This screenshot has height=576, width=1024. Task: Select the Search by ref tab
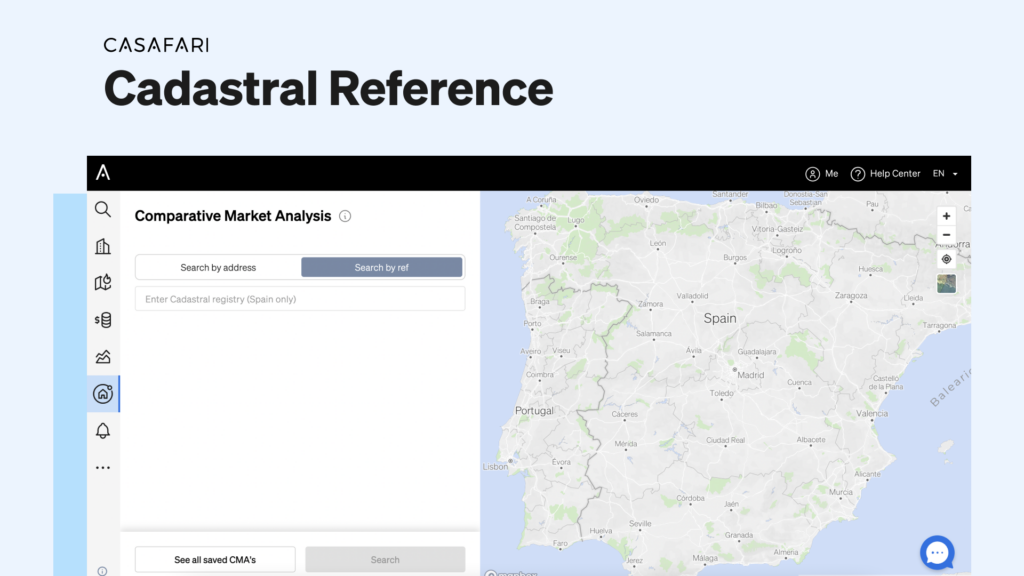coord(383,267)
